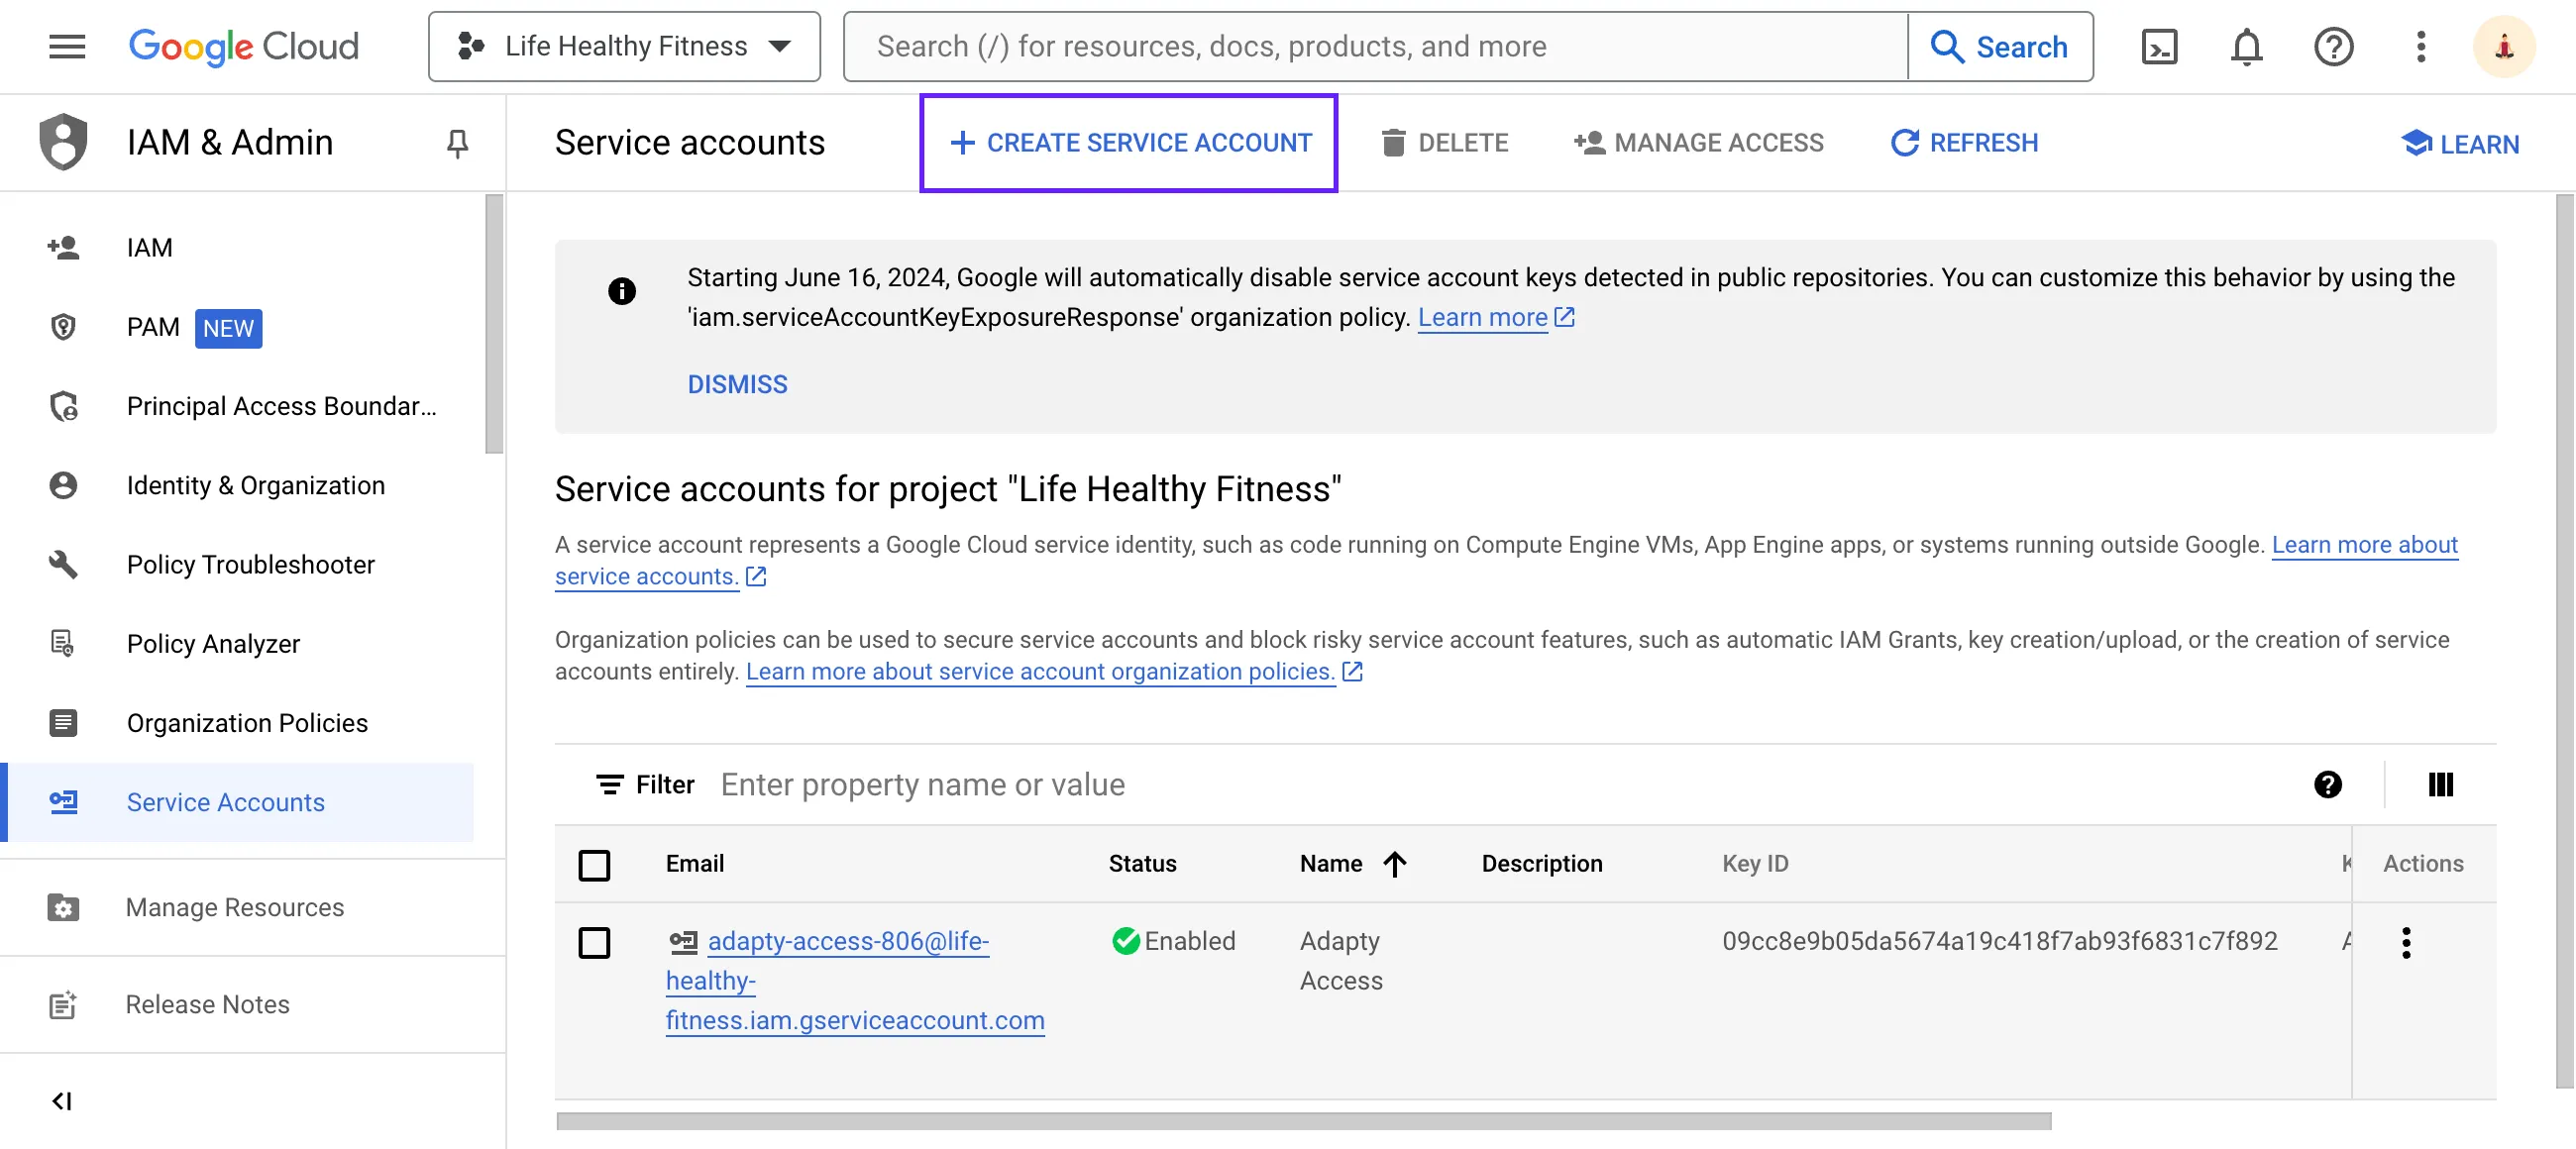Open the navigation hamburger menu
Image resolution: width=2576 pixels, height=1149 pixels.
66,46
